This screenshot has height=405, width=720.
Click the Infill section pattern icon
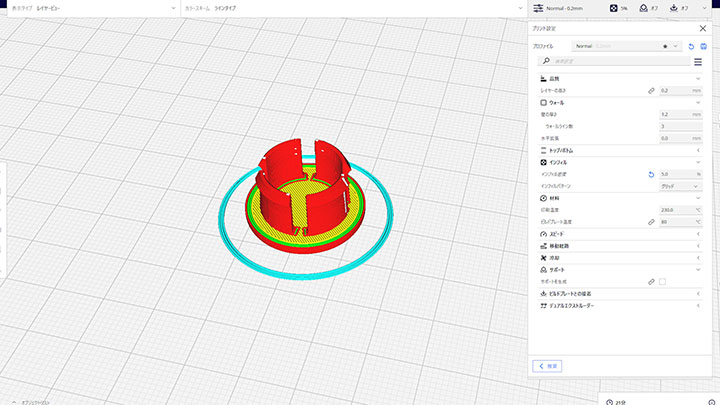pyautogui.click(x=544, y=162)
